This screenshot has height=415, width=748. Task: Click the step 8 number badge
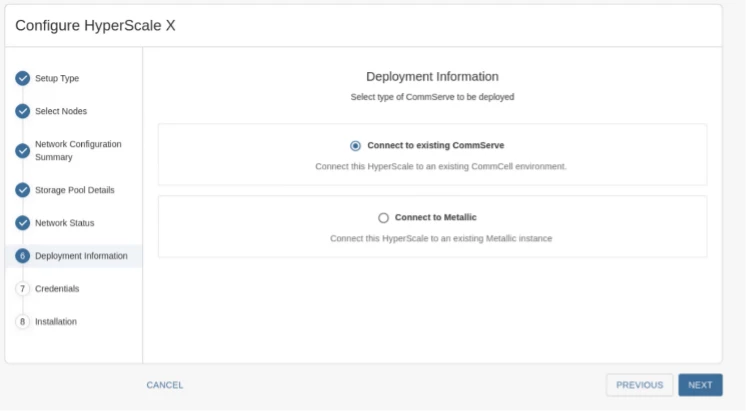pos(22,322)
